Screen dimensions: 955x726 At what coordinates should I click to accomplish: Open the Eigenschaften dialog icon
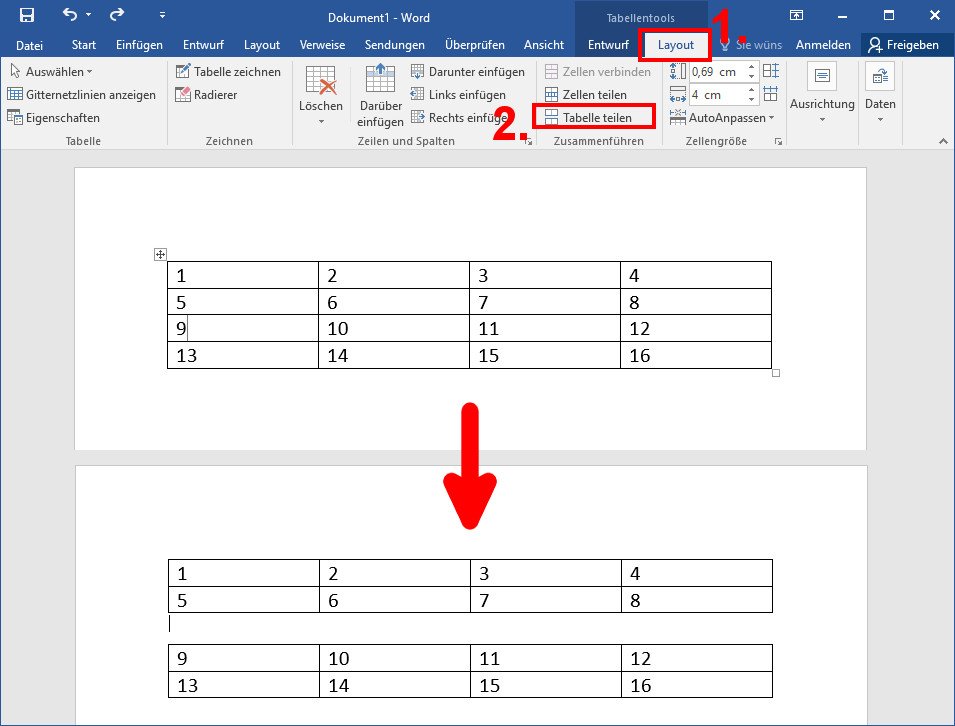(55, 117)
